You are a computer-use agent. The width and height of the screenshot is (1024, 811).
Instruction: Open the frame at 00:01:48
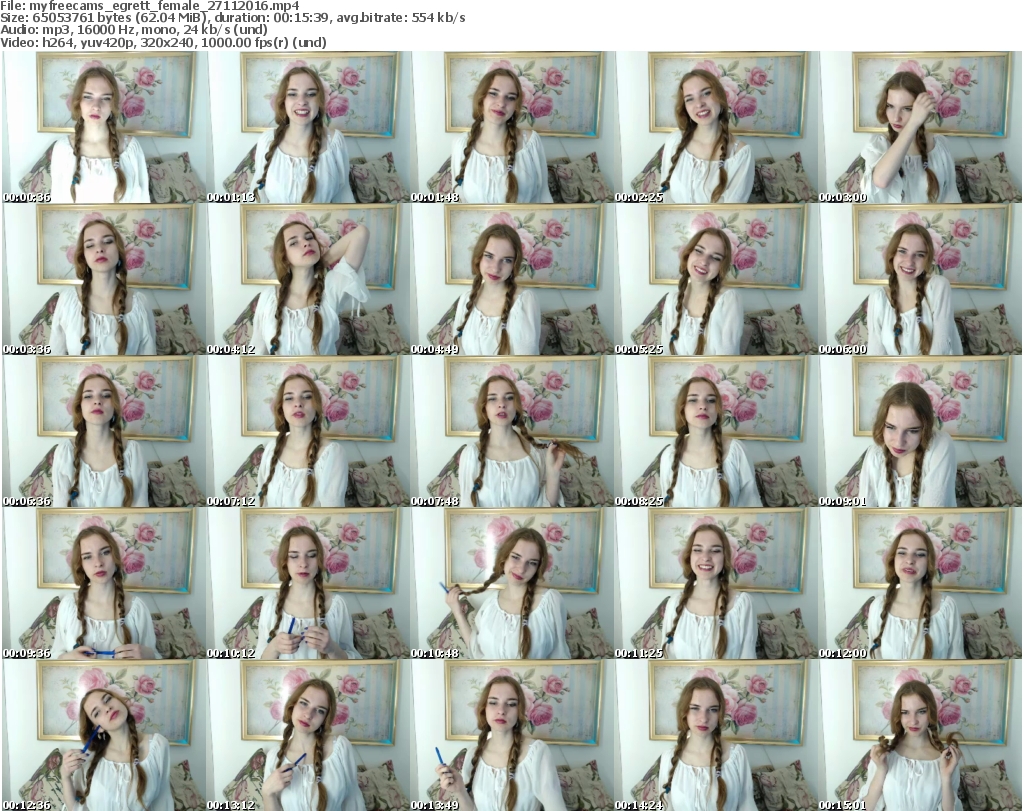pos(512,127)
